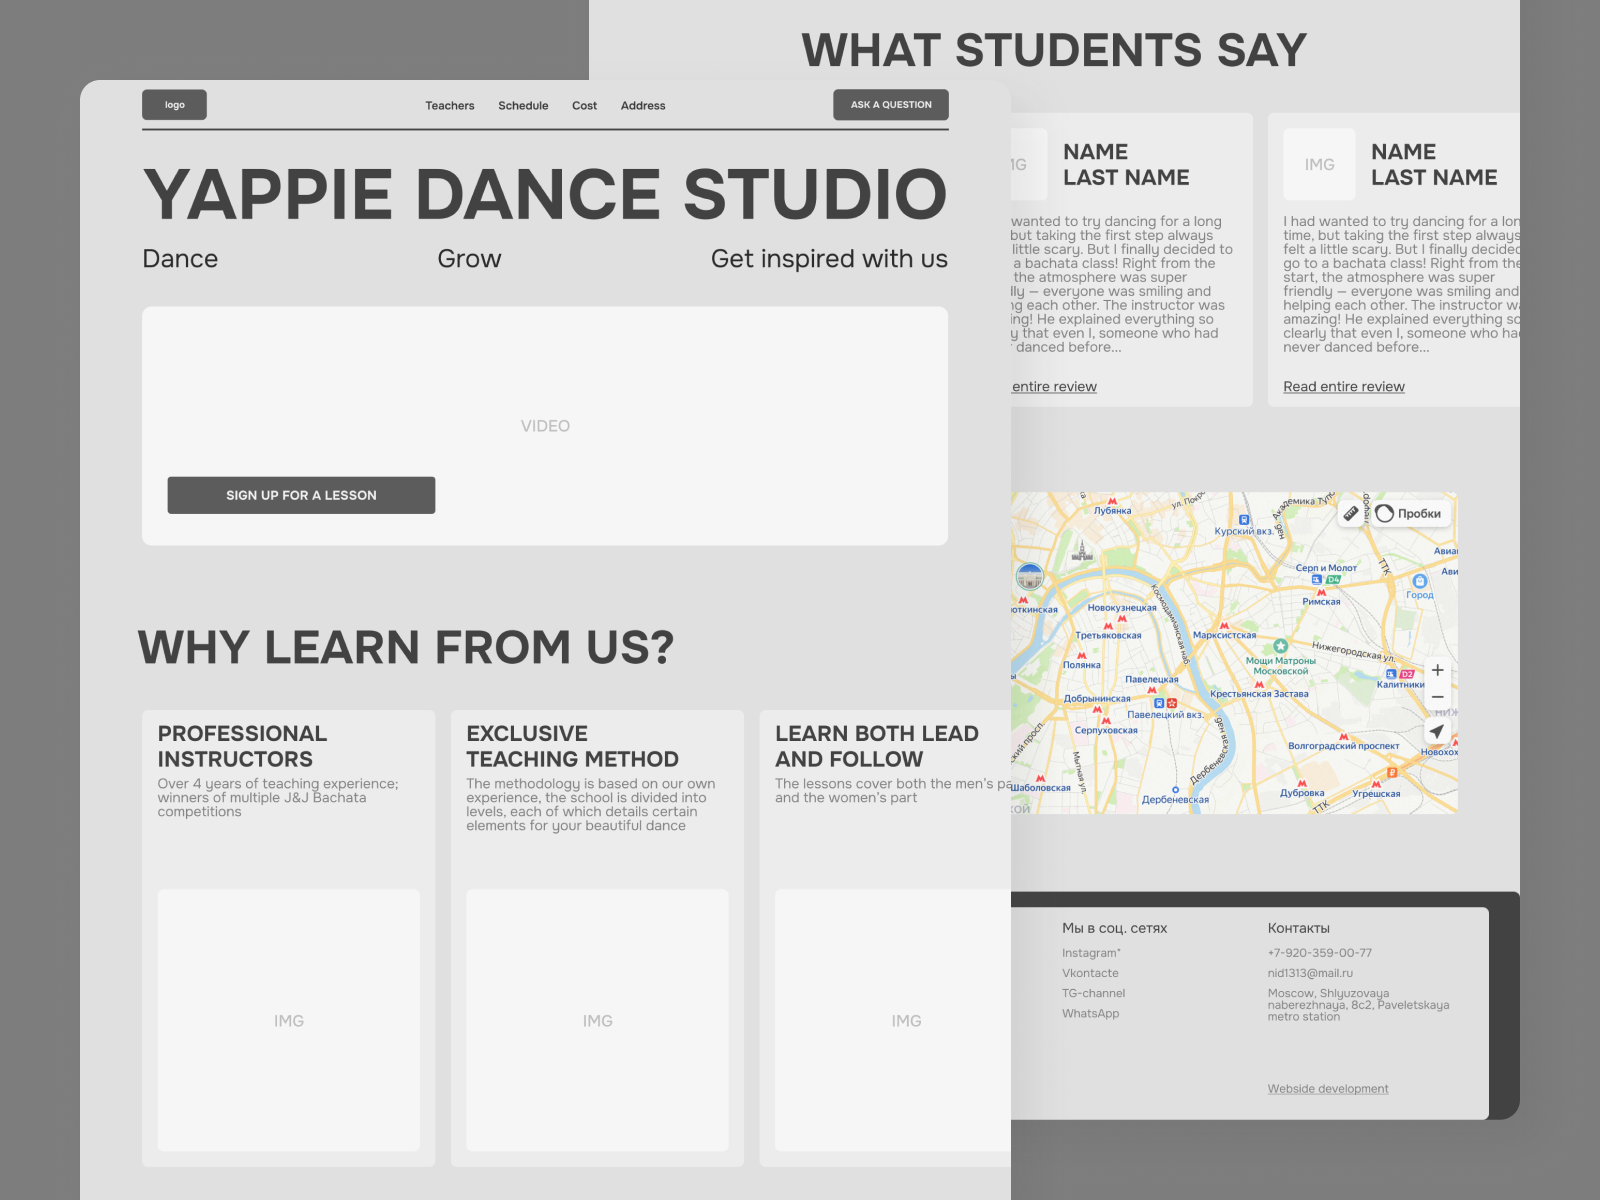Viewport: 1600px width, 1200px height.
Task: Zoom in on the map with the plus control
Action: (1438, 670)
